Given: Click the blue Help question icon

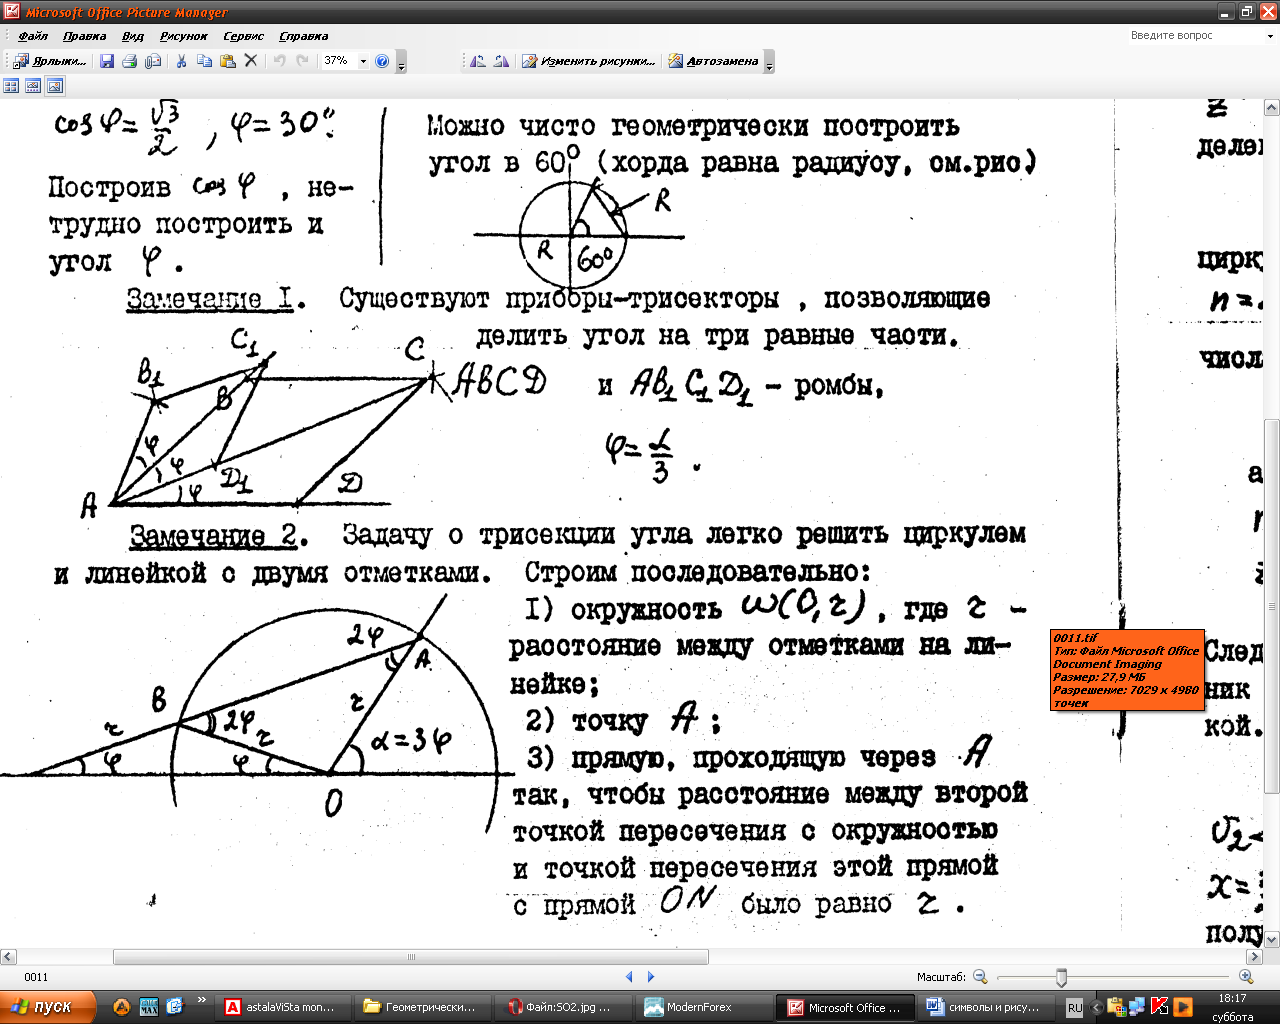Looking at the screenshot, I should pyautogui.click(x=382, y=61).
